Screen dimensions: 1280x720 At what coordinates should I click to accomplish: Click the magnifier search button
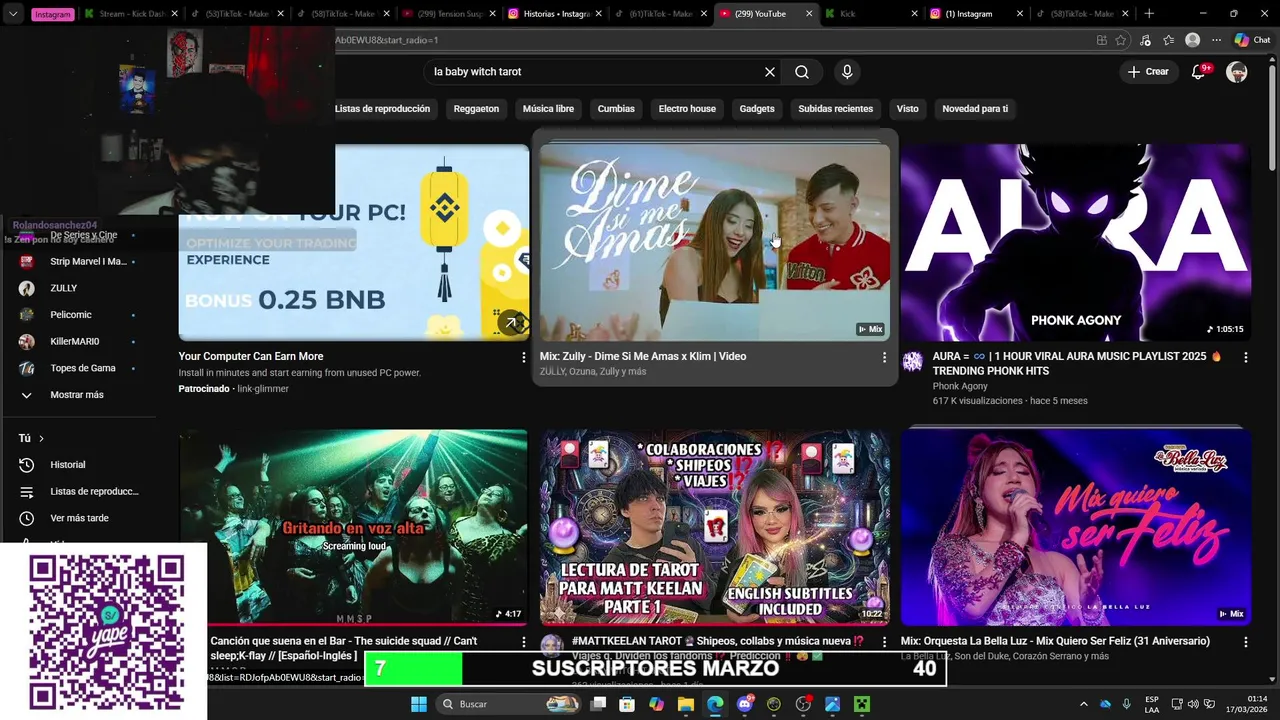coord(802,72)
